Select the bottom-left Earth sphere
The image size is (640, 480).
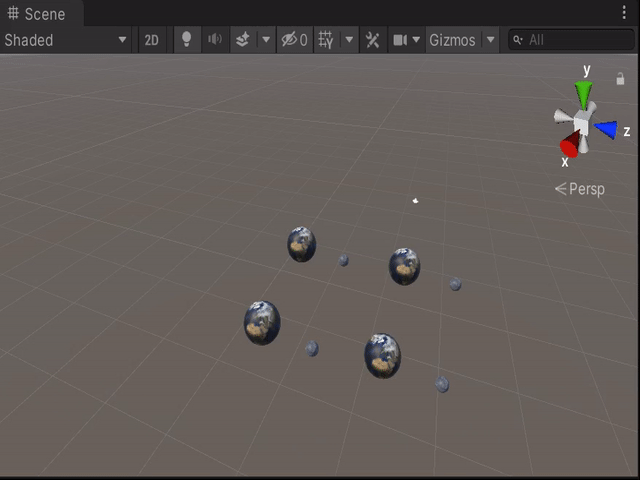[262, 323]
